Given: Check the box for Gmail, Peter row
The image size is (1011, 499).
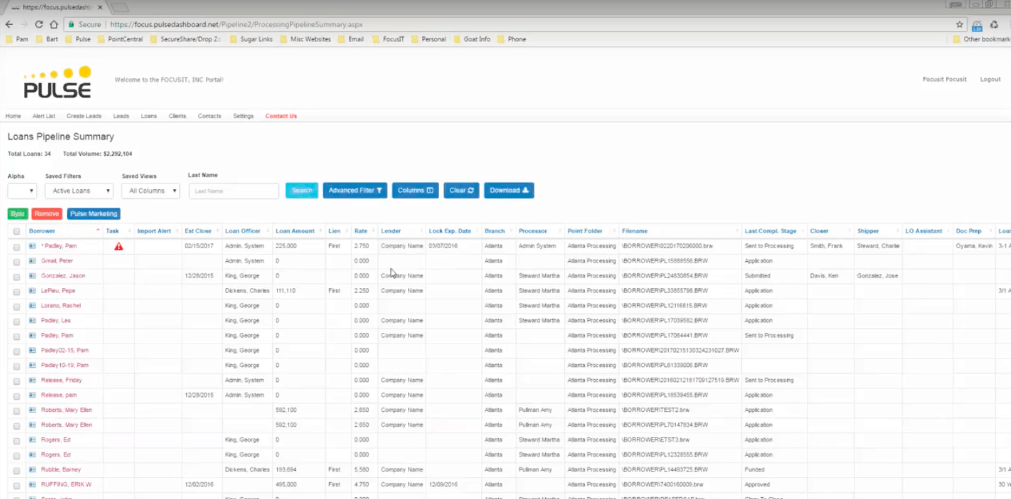Looking at the screenshot, I should (17, 261).
